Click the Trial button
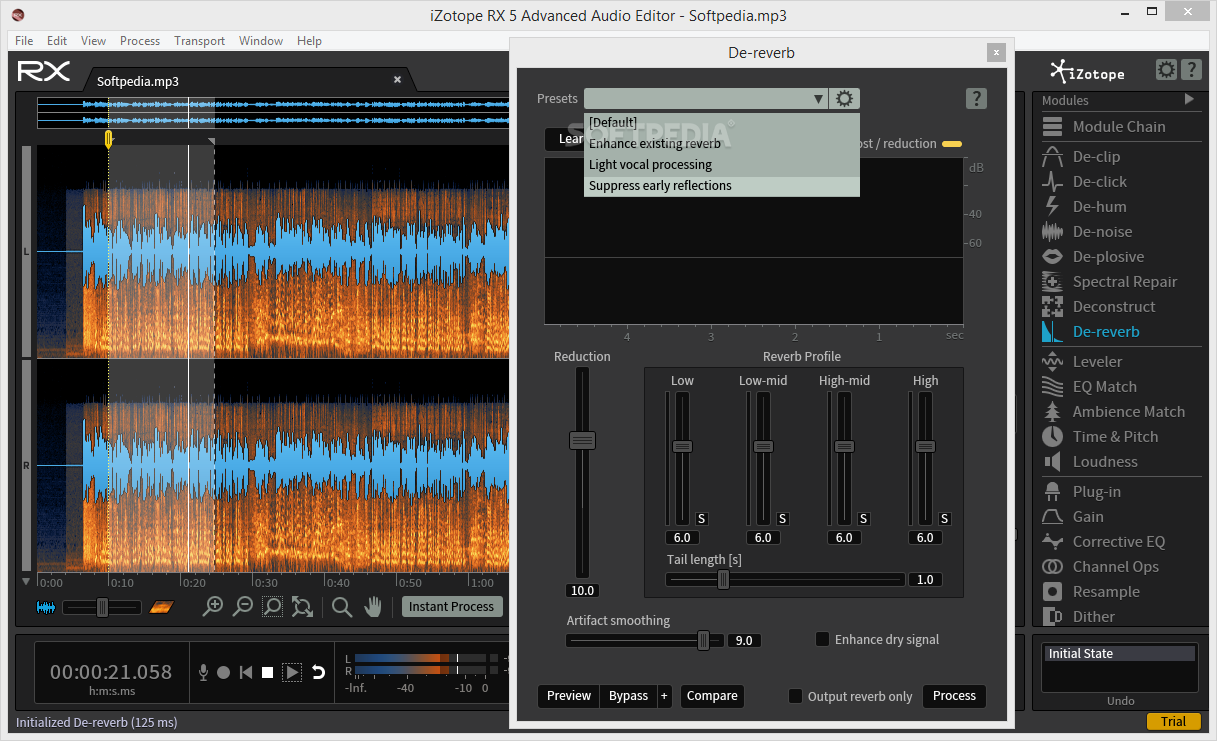Viewport: 1217px width, 741px height. pyautogui.click(x=1174, y=722)
